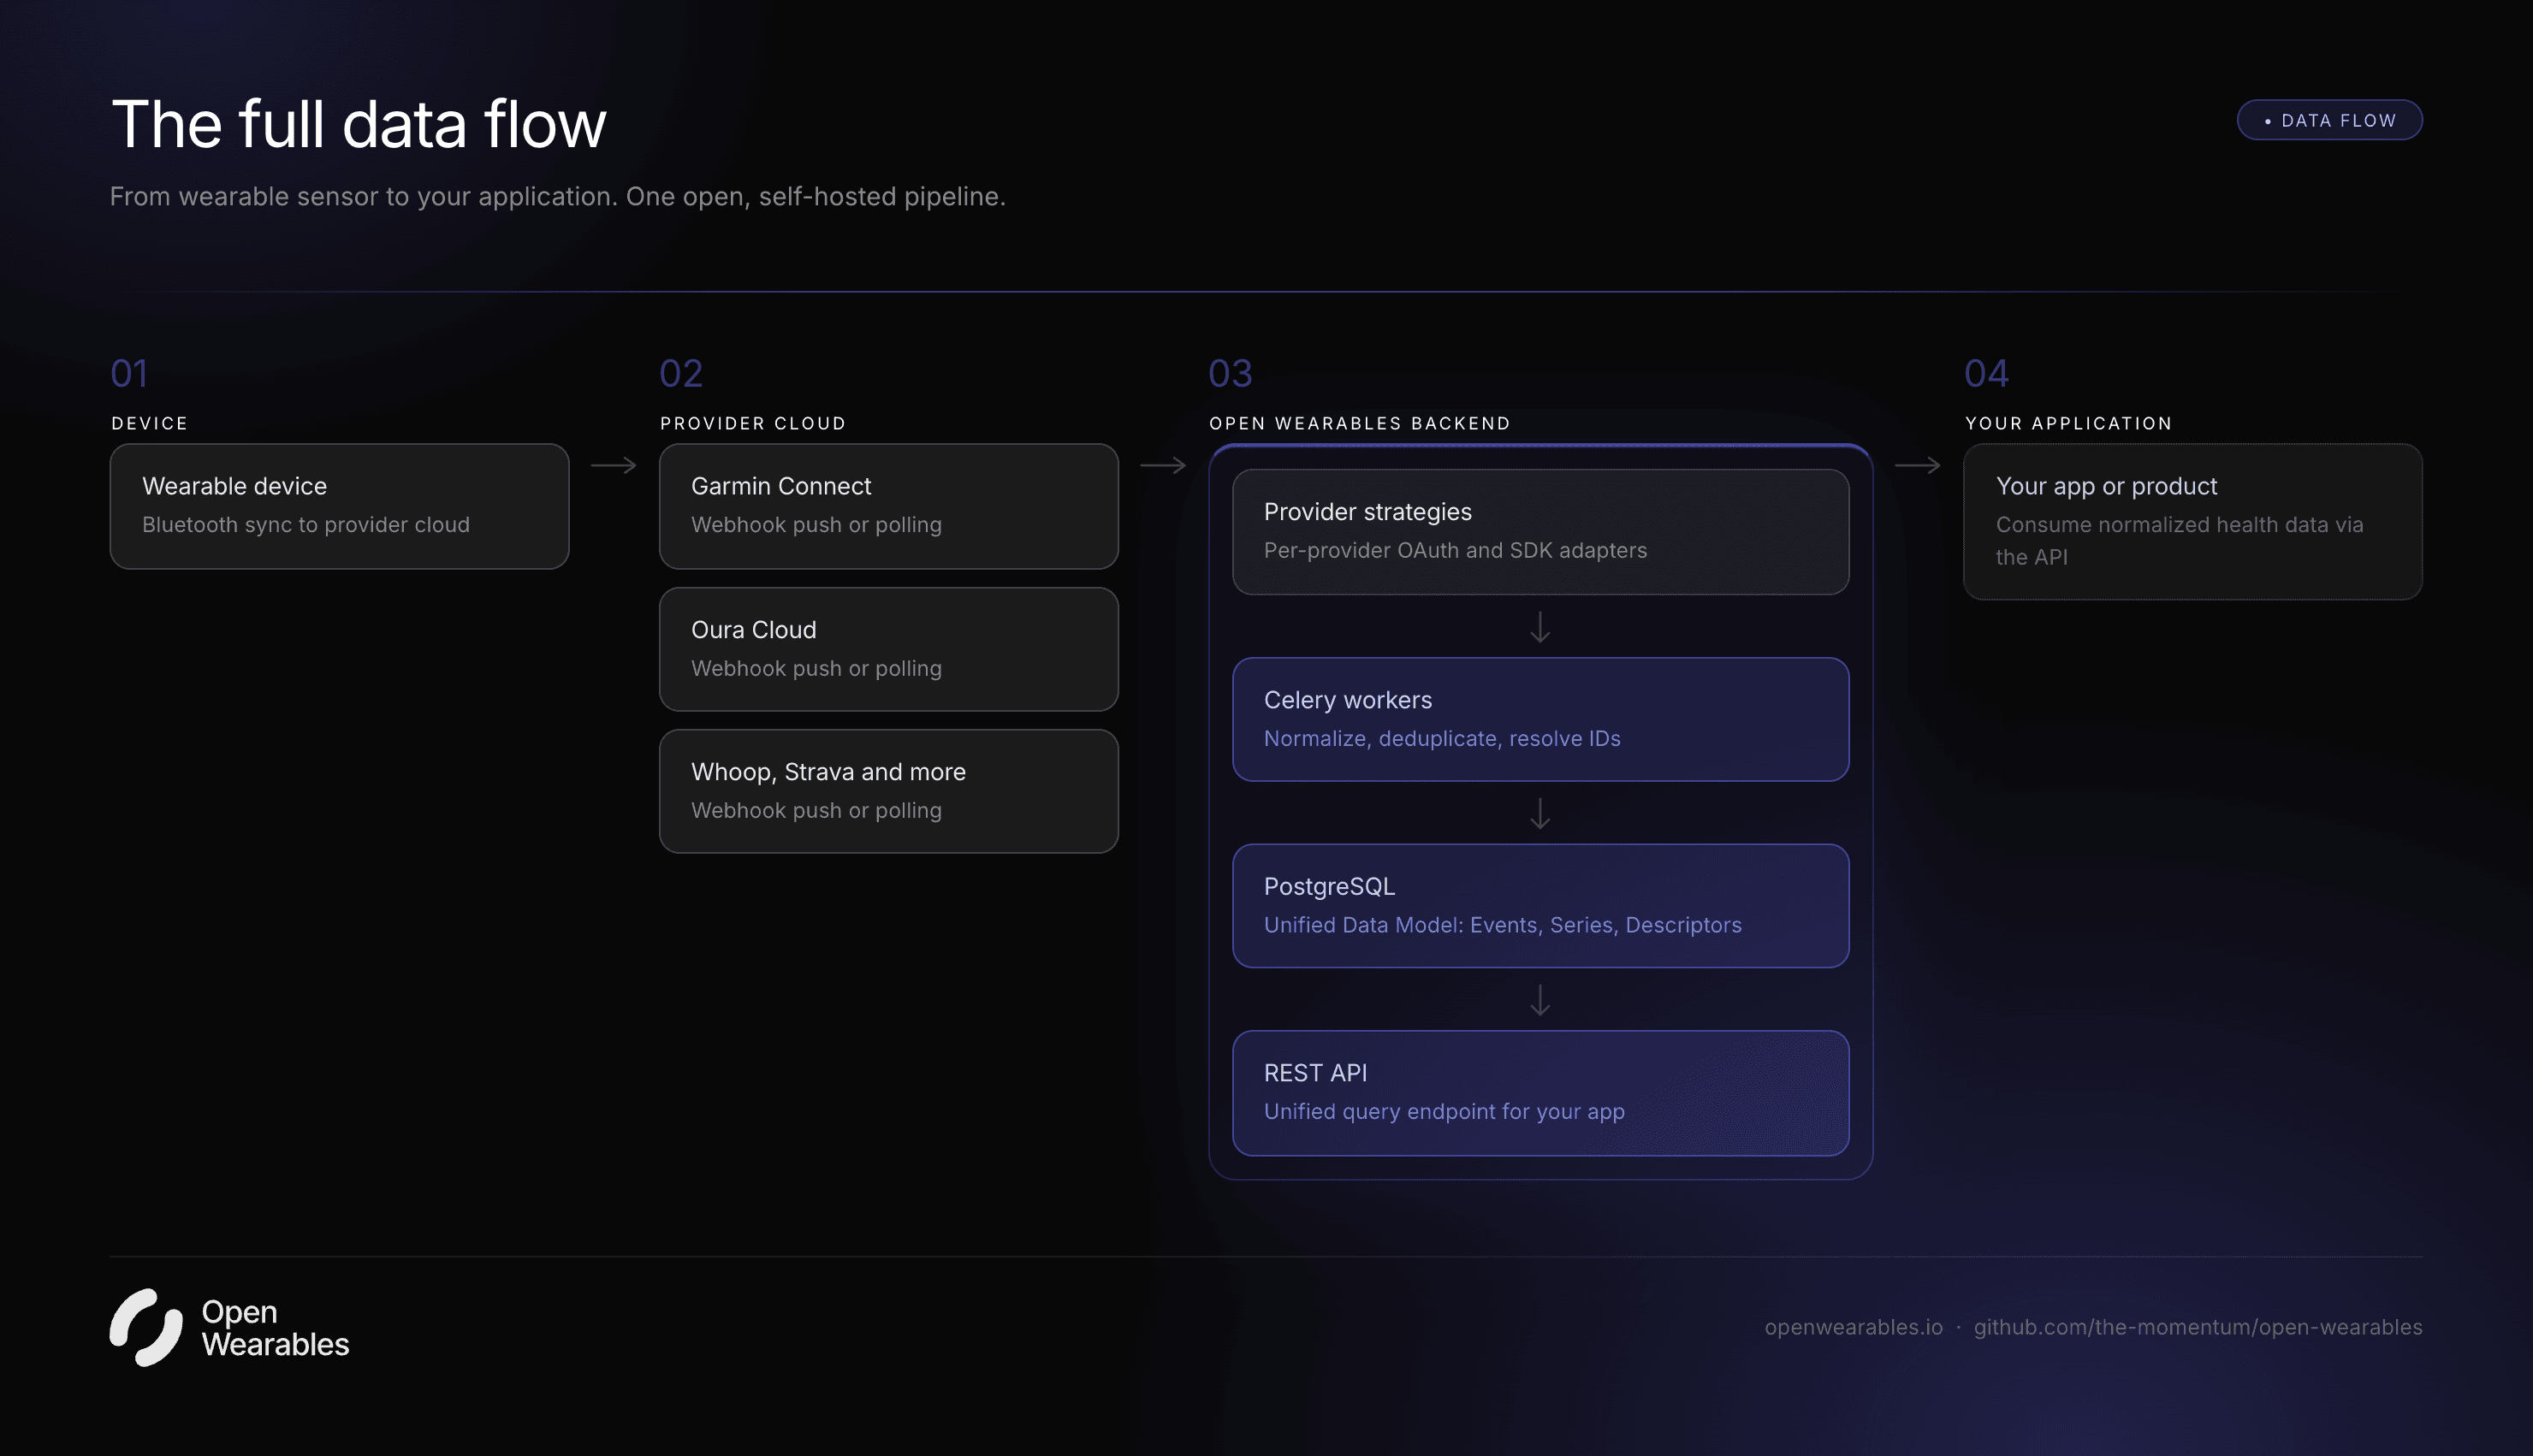The height and width of the screenshot is (1456, 2533).
Task: Click 'Unified Data Model: Events, Series, Descriptors' text
Action: [1503, 925]
